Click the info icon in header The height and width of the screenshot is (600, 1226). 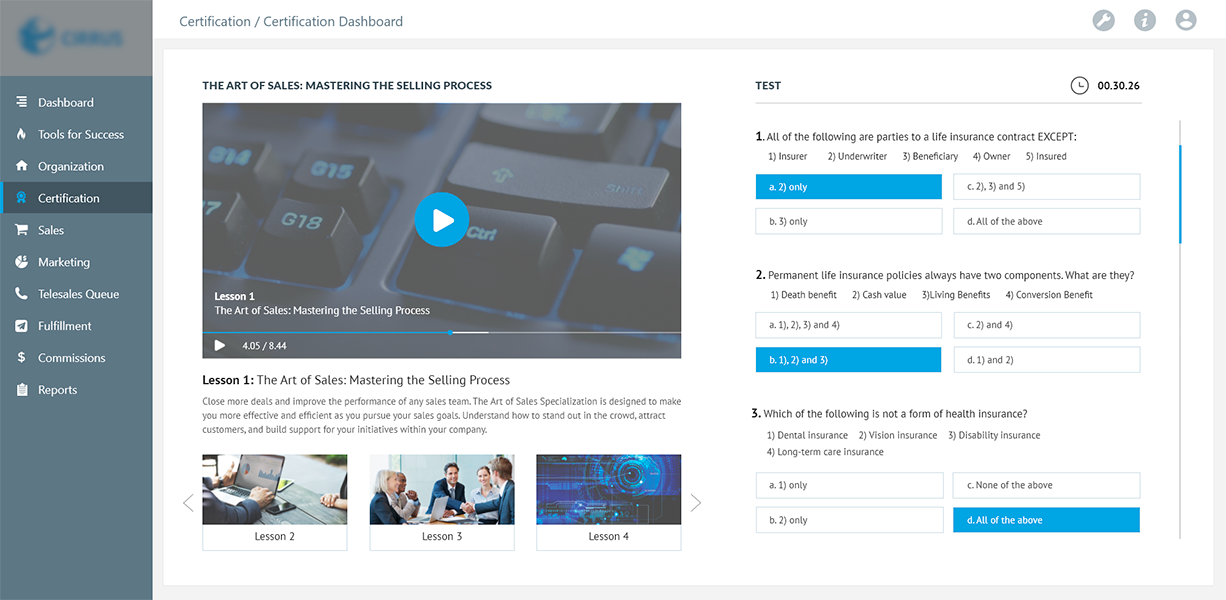pyautogui.click(x=1145, y=20)
